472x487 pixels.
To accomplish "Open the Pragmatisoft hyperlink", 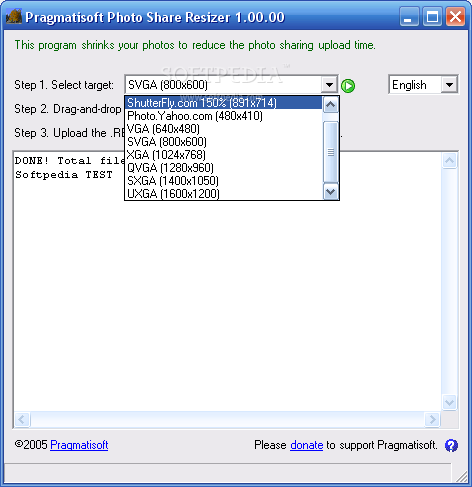I will point(79,445).
